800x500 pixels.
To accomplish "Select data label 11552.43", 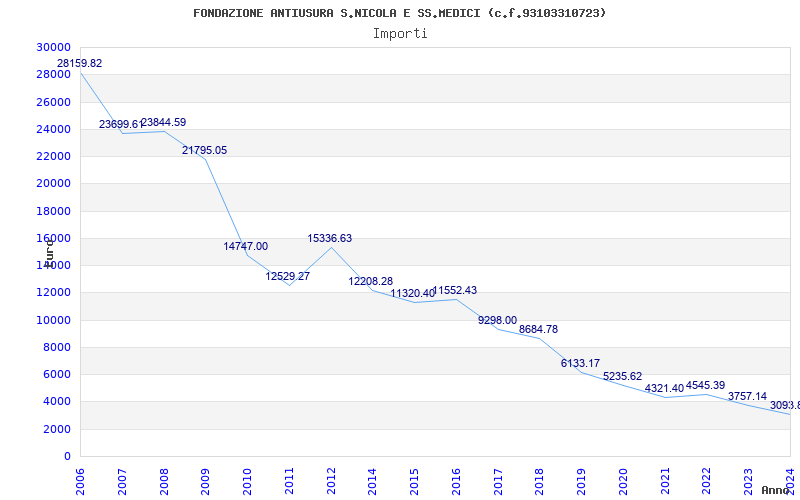I will [x=455, y=290].
